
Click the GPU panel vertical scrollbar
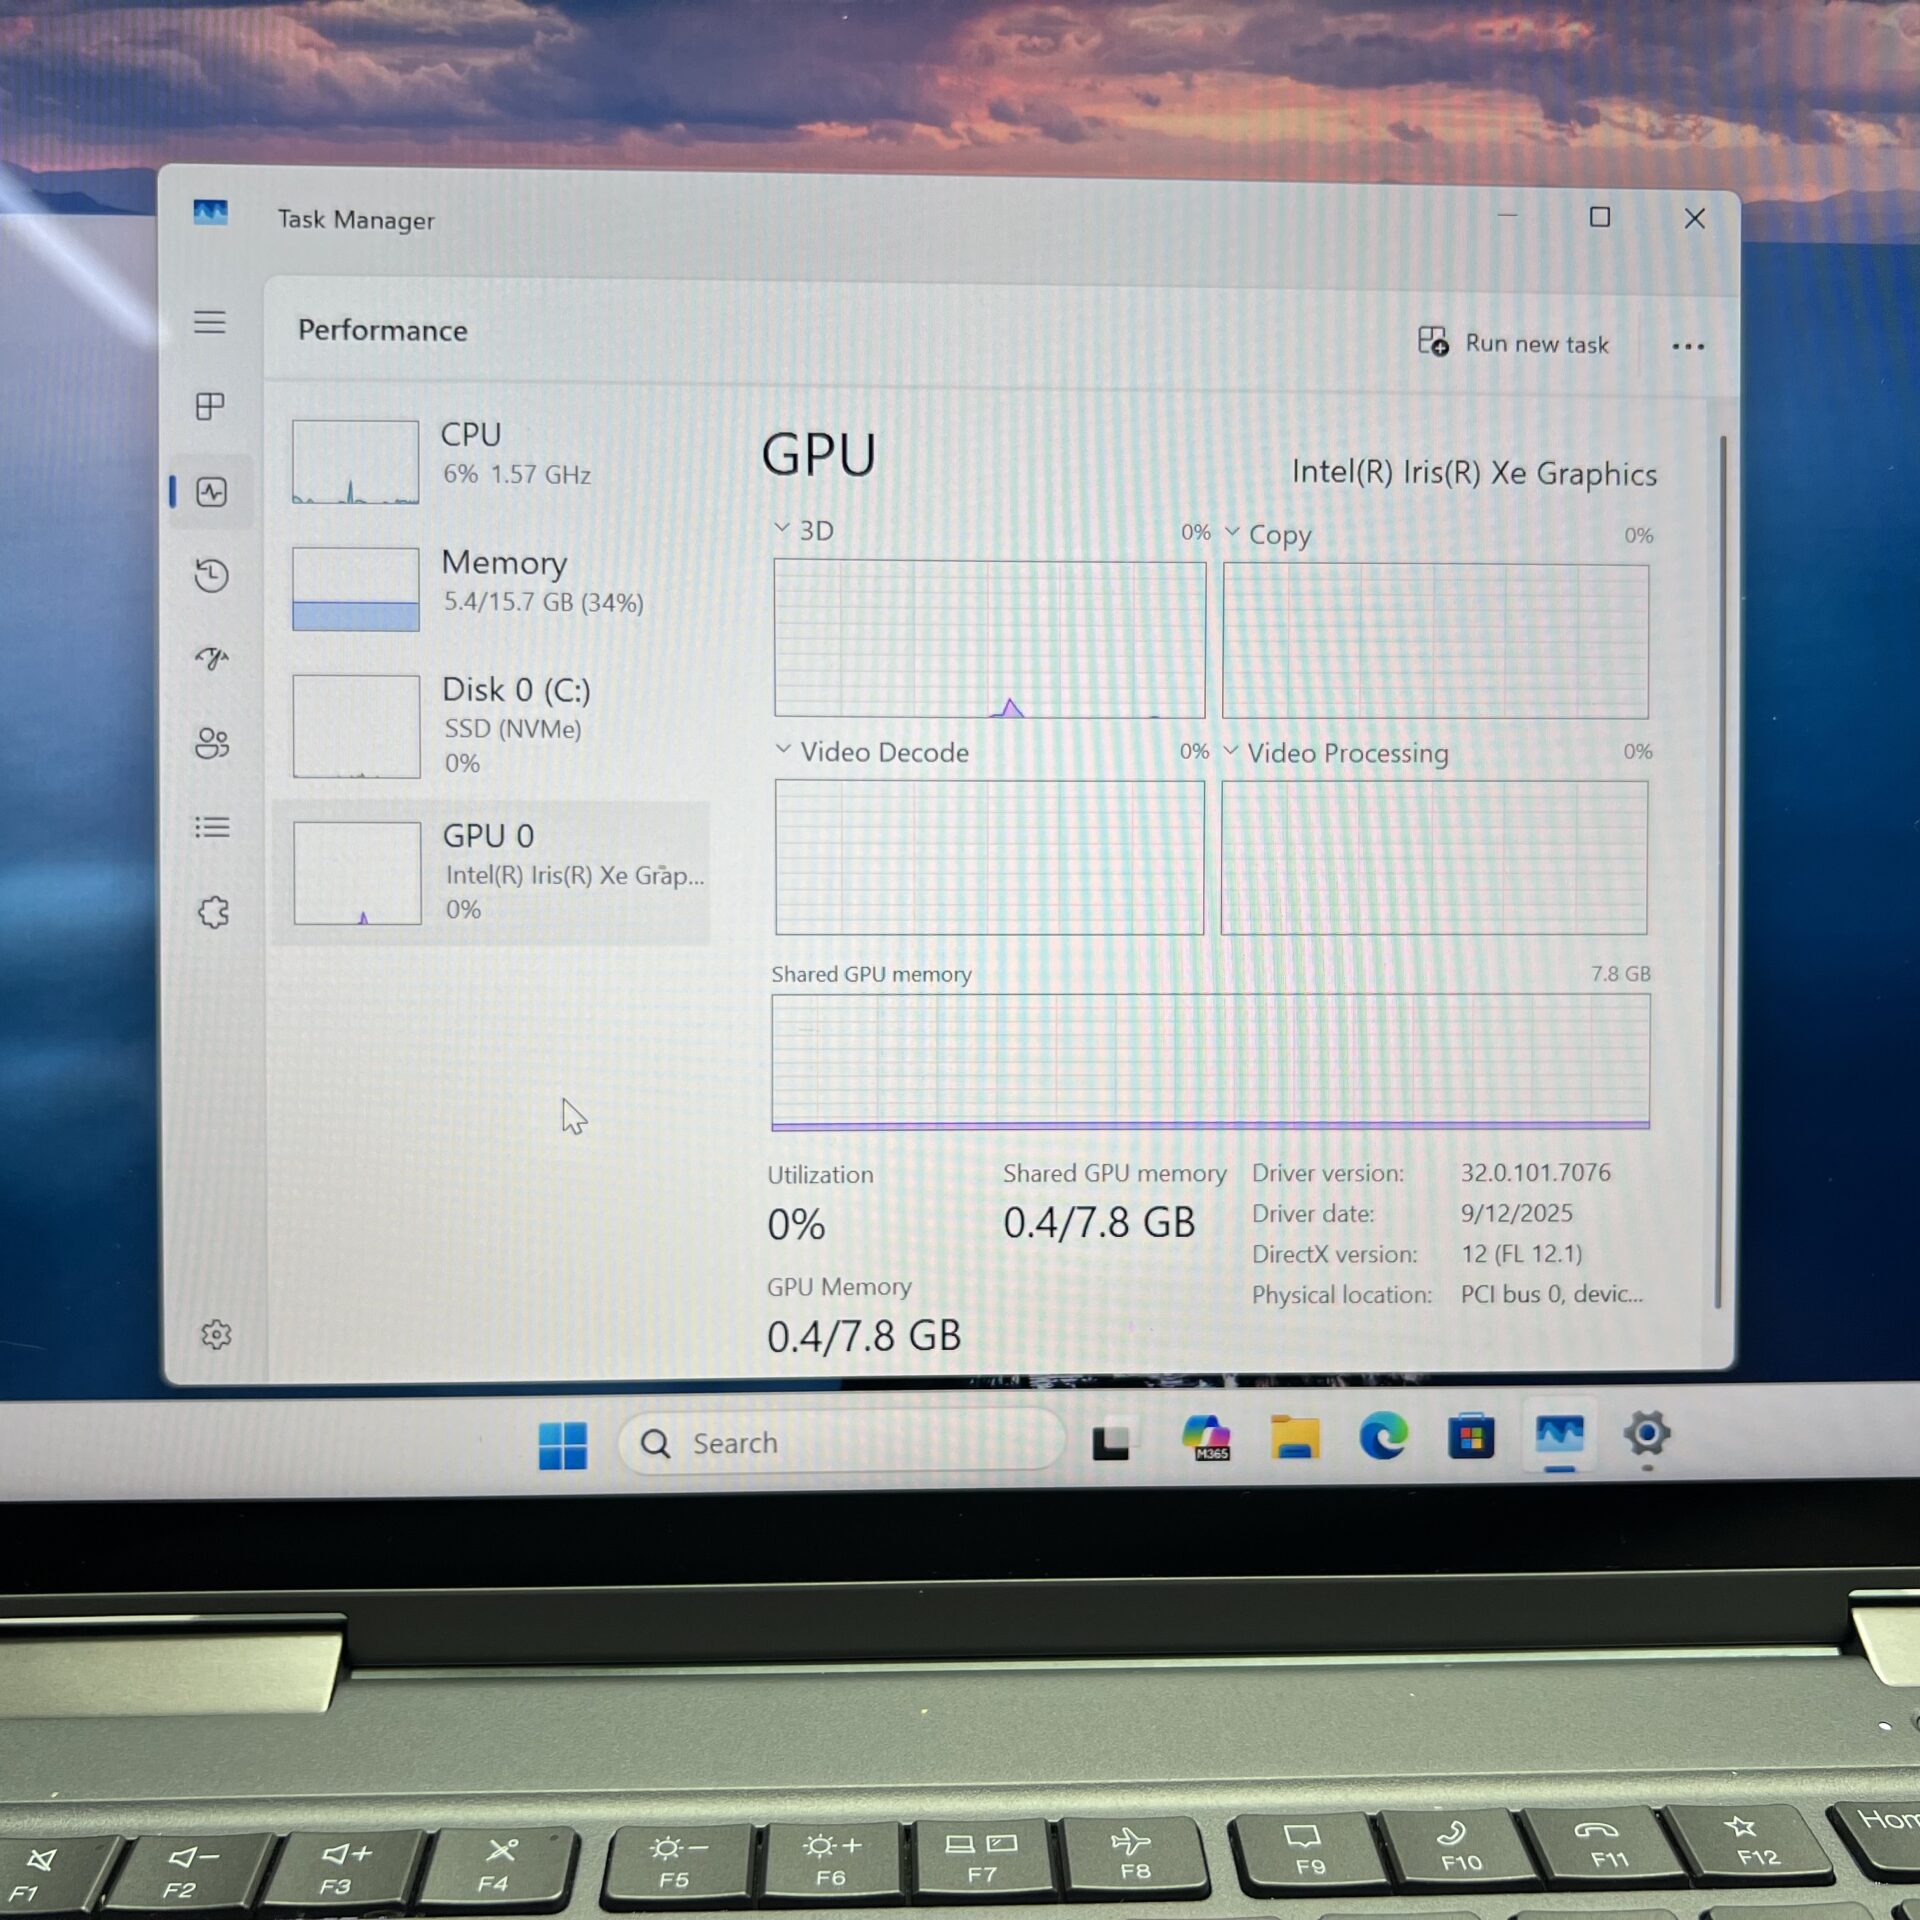point(1720,870)
